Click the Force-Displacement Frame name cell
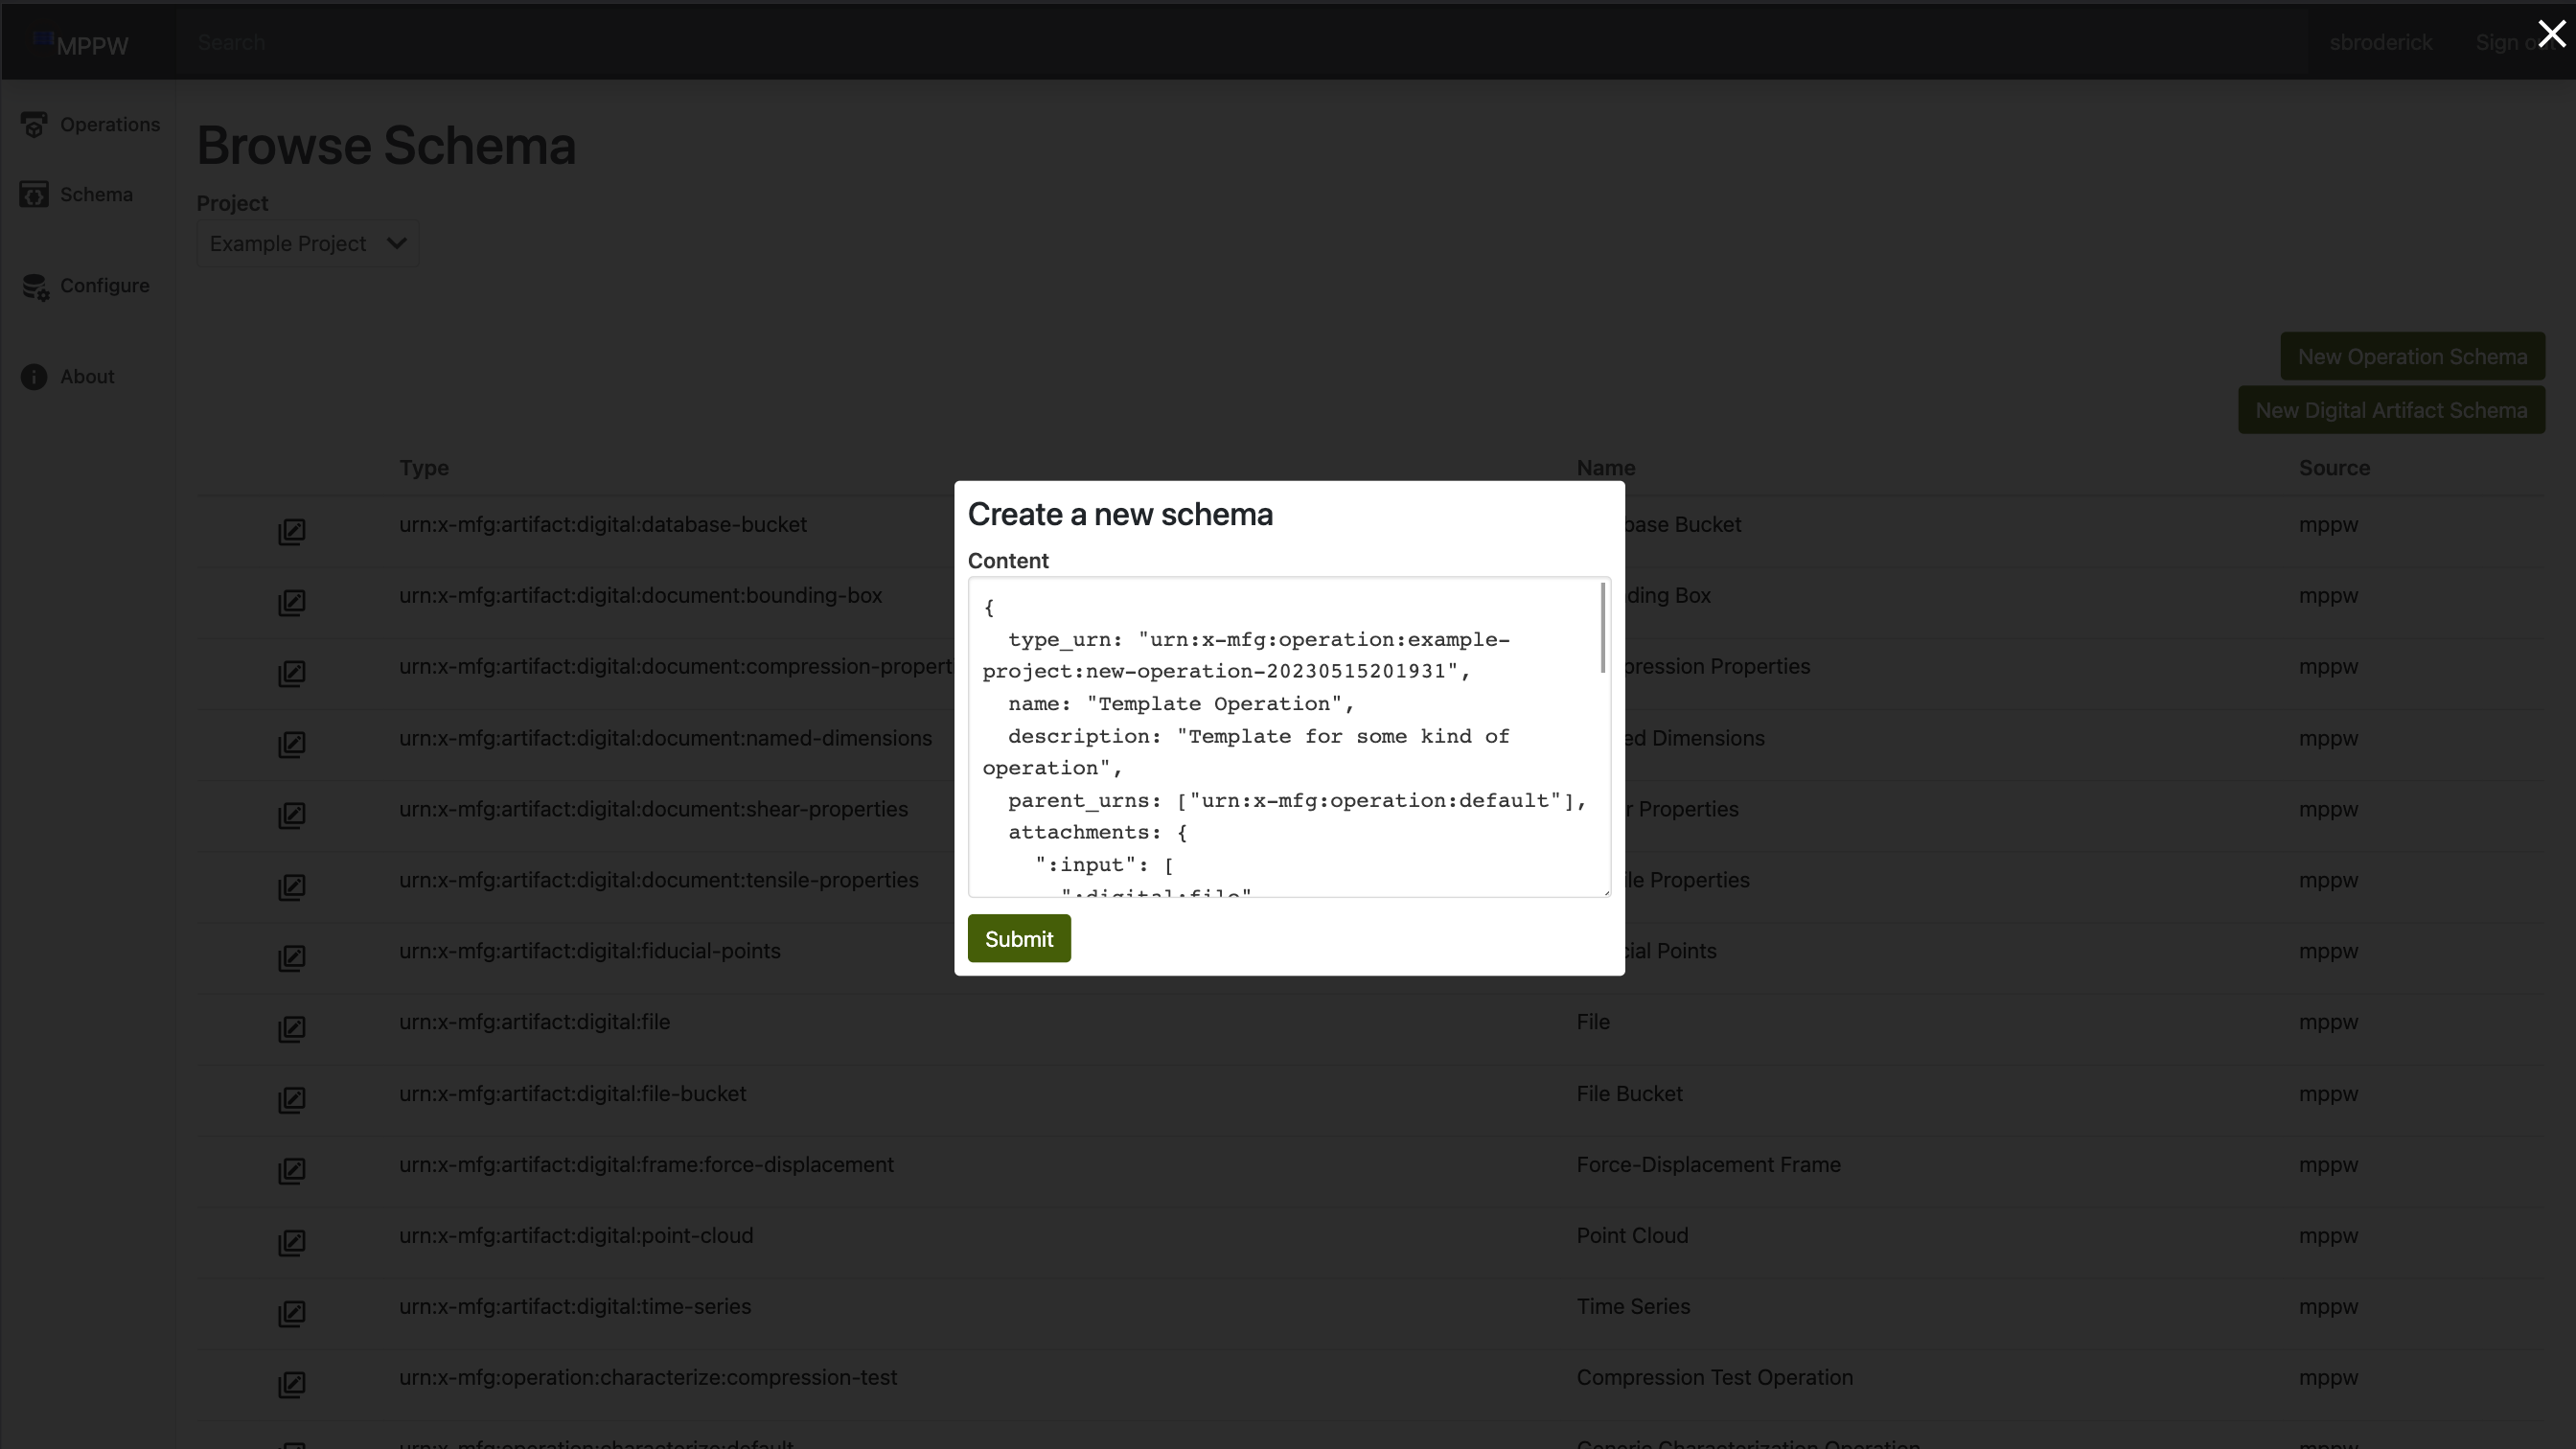2576x1449 pixels. [1708, 1165]
